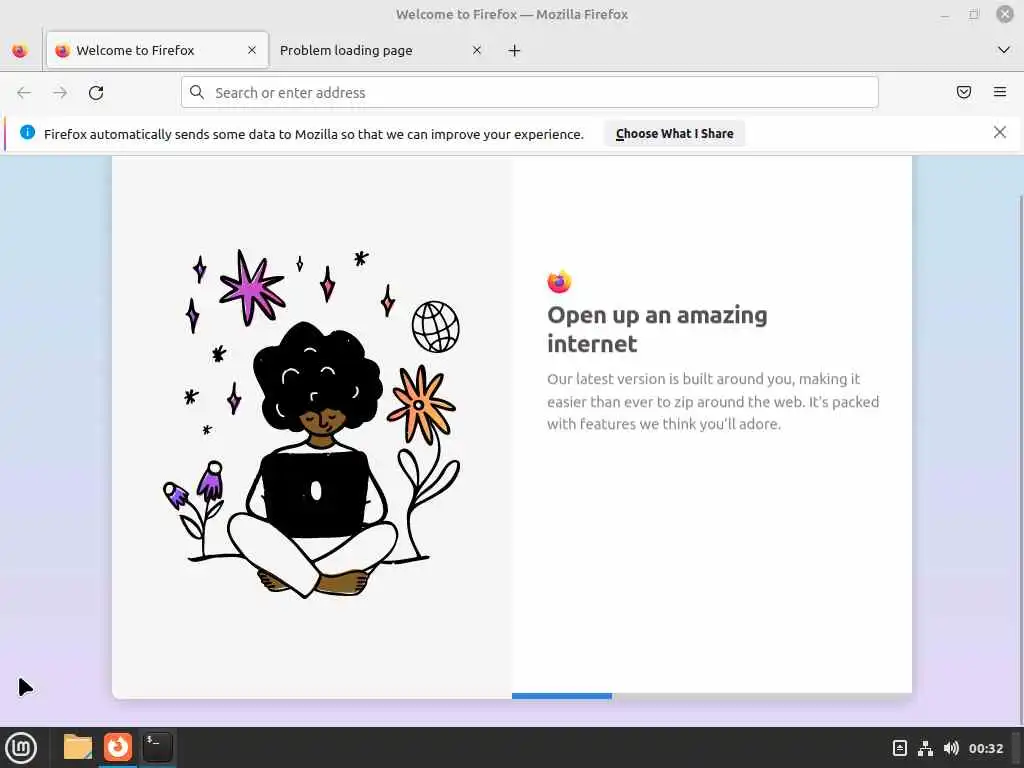This screenshot has width=1024, height=768.
Task: Go forward one page
Action: pyautogui.click(x=60, y=93)
